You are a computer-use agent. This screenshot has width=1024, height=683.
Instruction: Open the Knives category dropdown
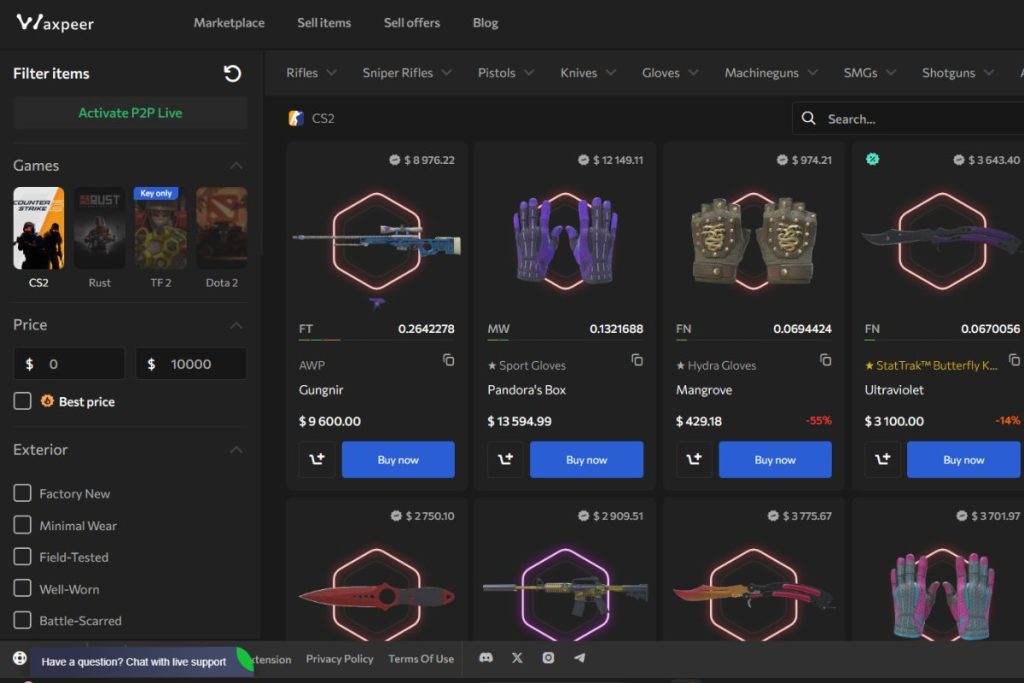click(588, 72)
